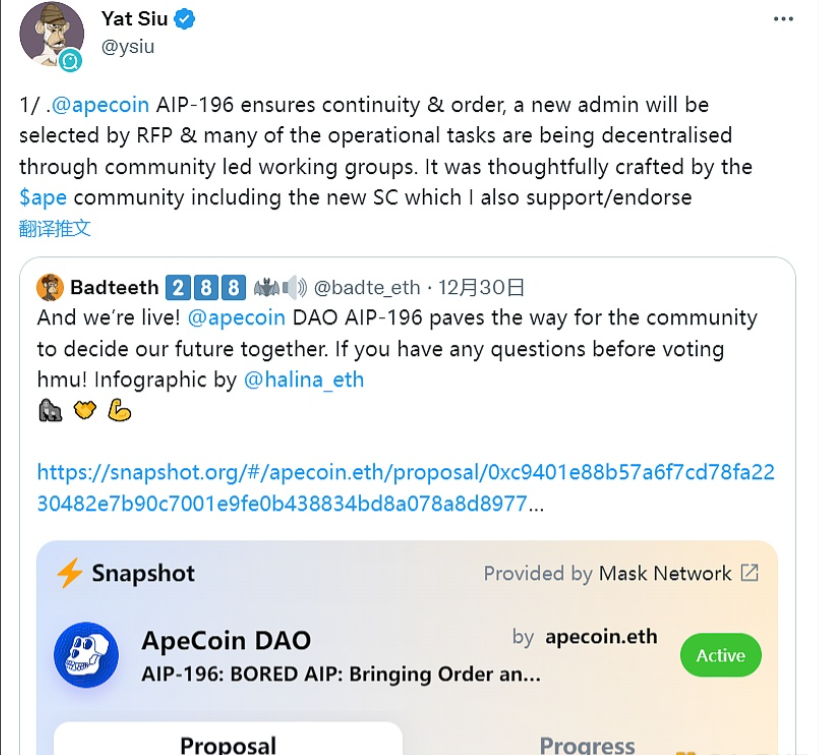The height and width of the screenshot is (755, 819).
Task: Switch to the Progress tab
Action: click(587, 745)
